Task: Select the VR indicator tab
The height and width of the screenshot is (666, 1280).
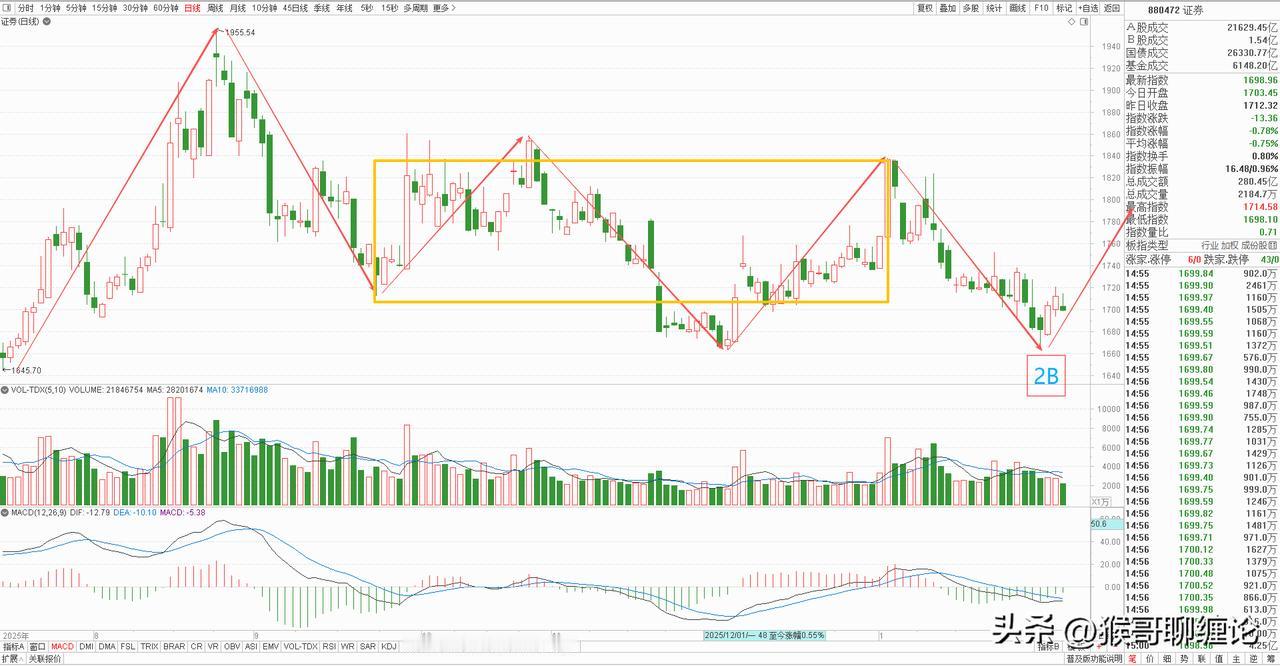Action: [212, 647]
